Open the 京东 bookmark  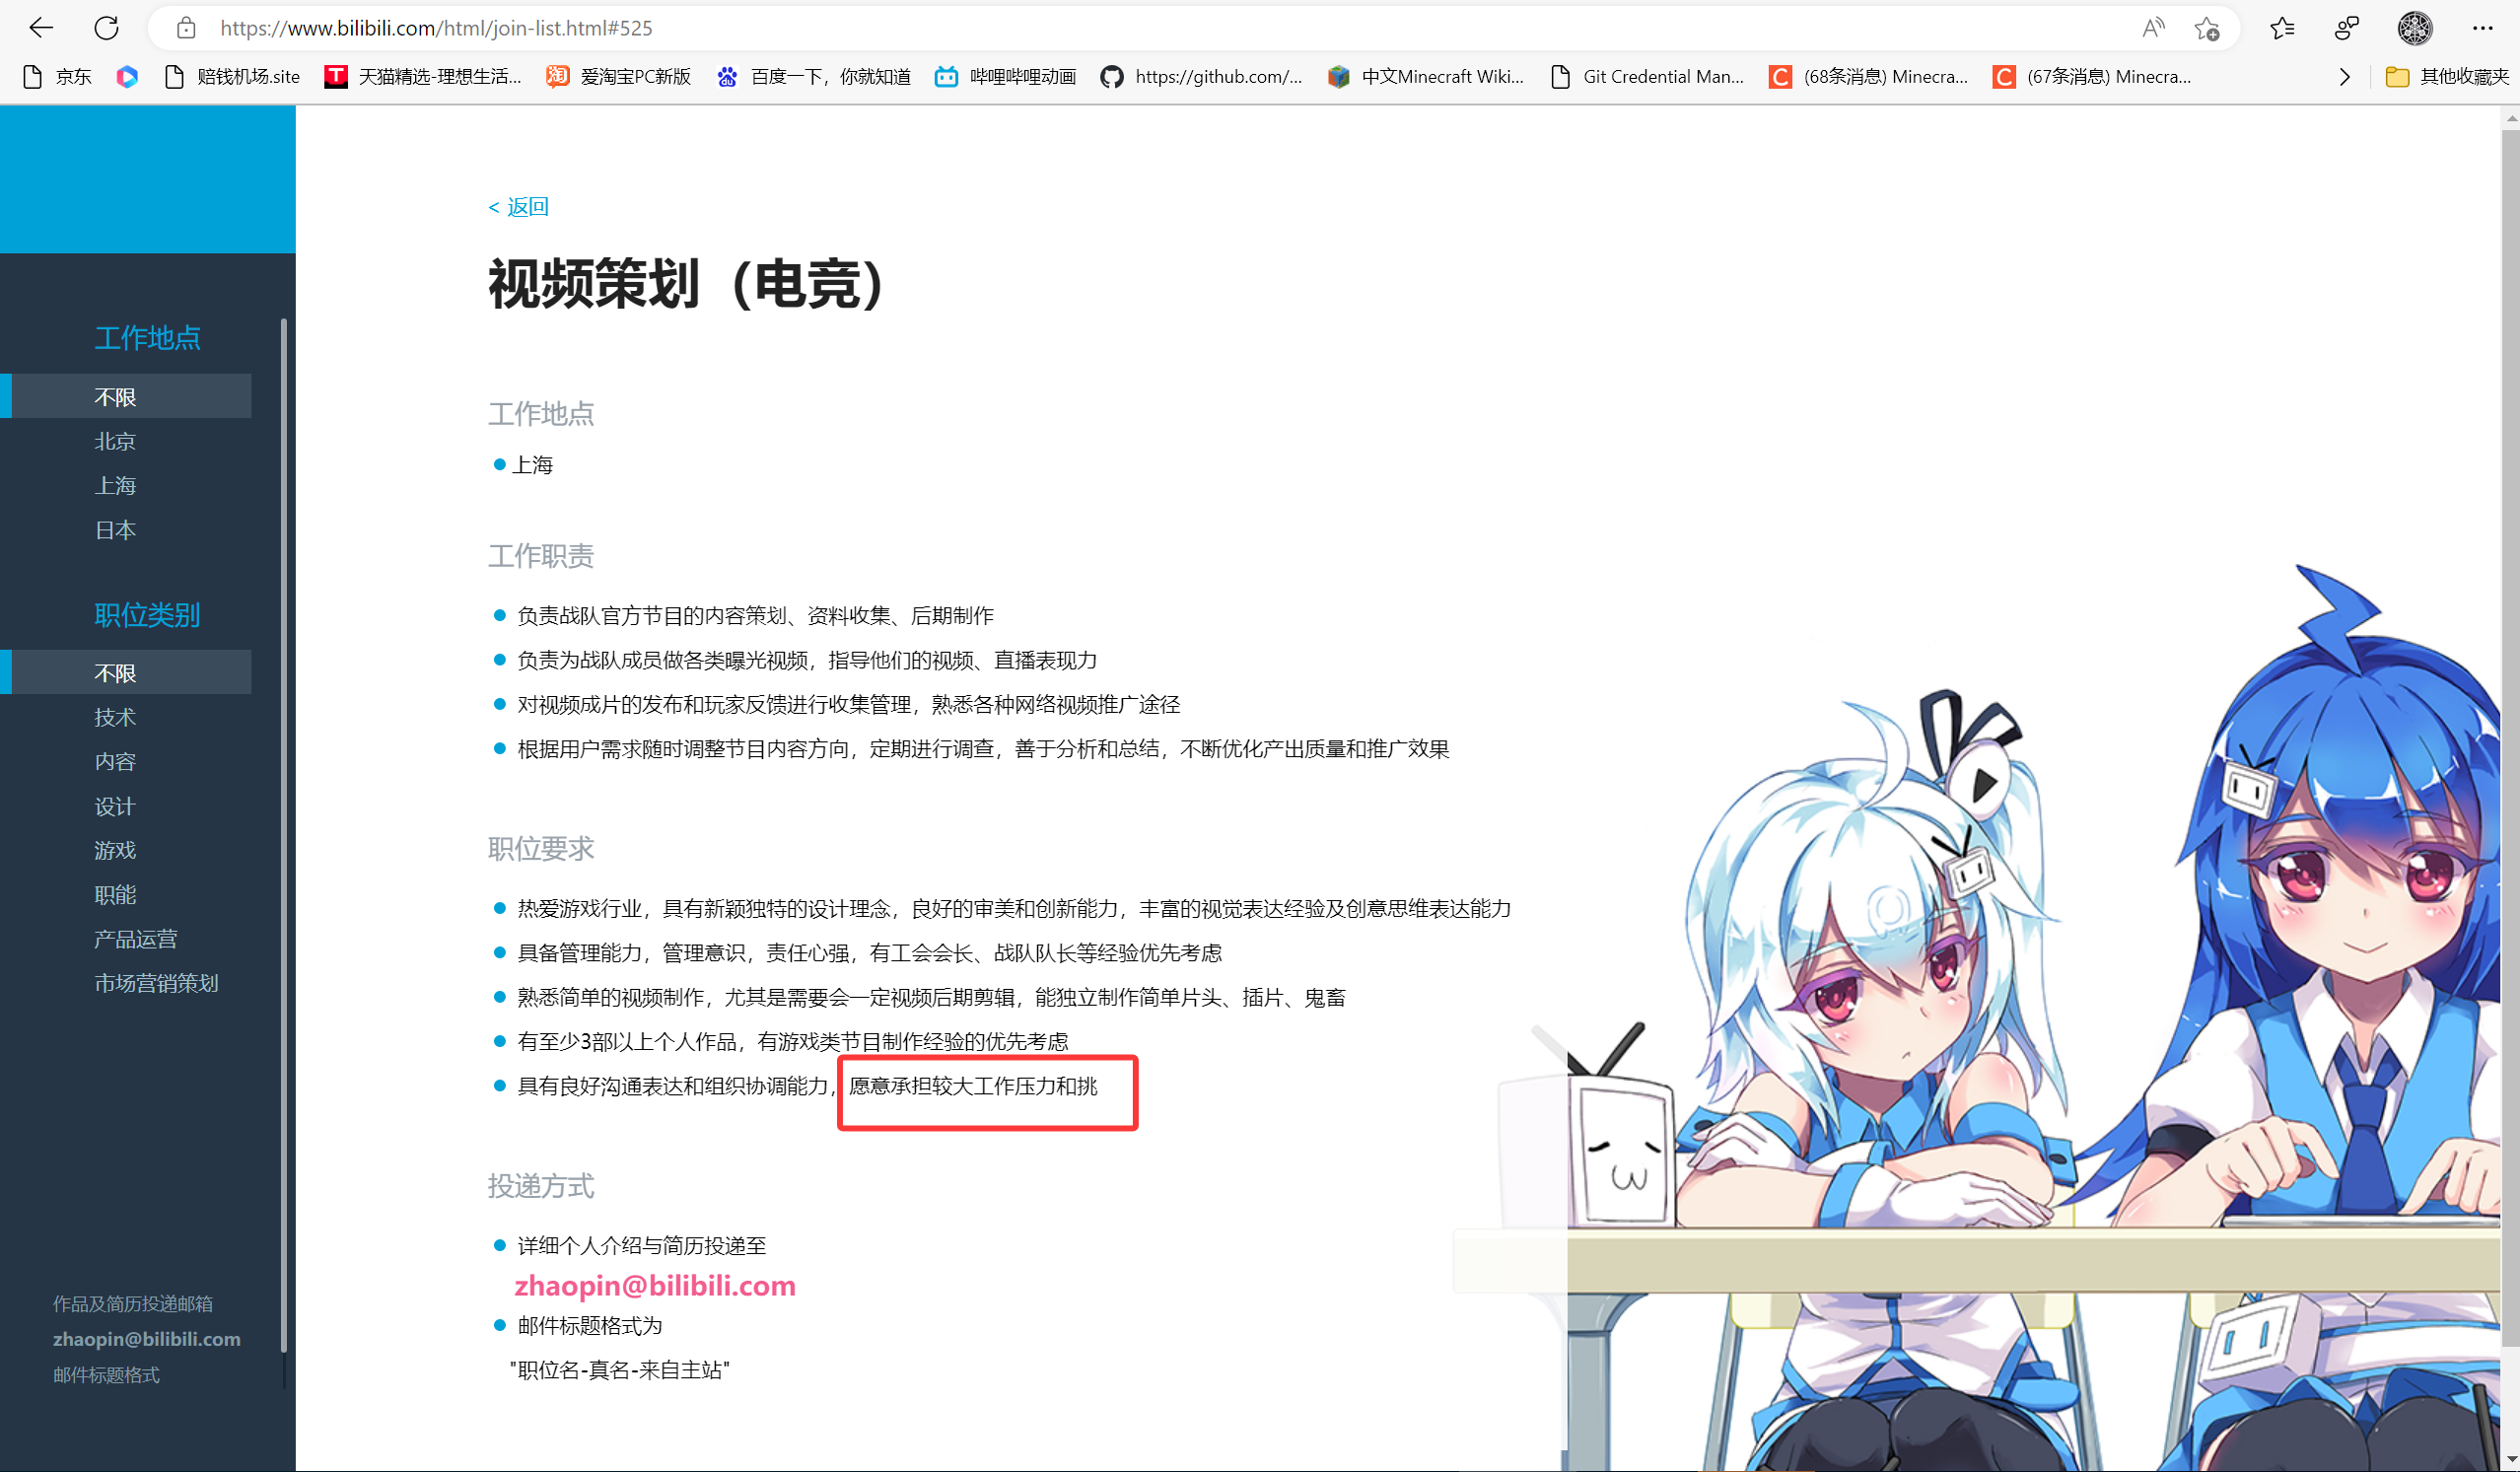tap(57, 76)
